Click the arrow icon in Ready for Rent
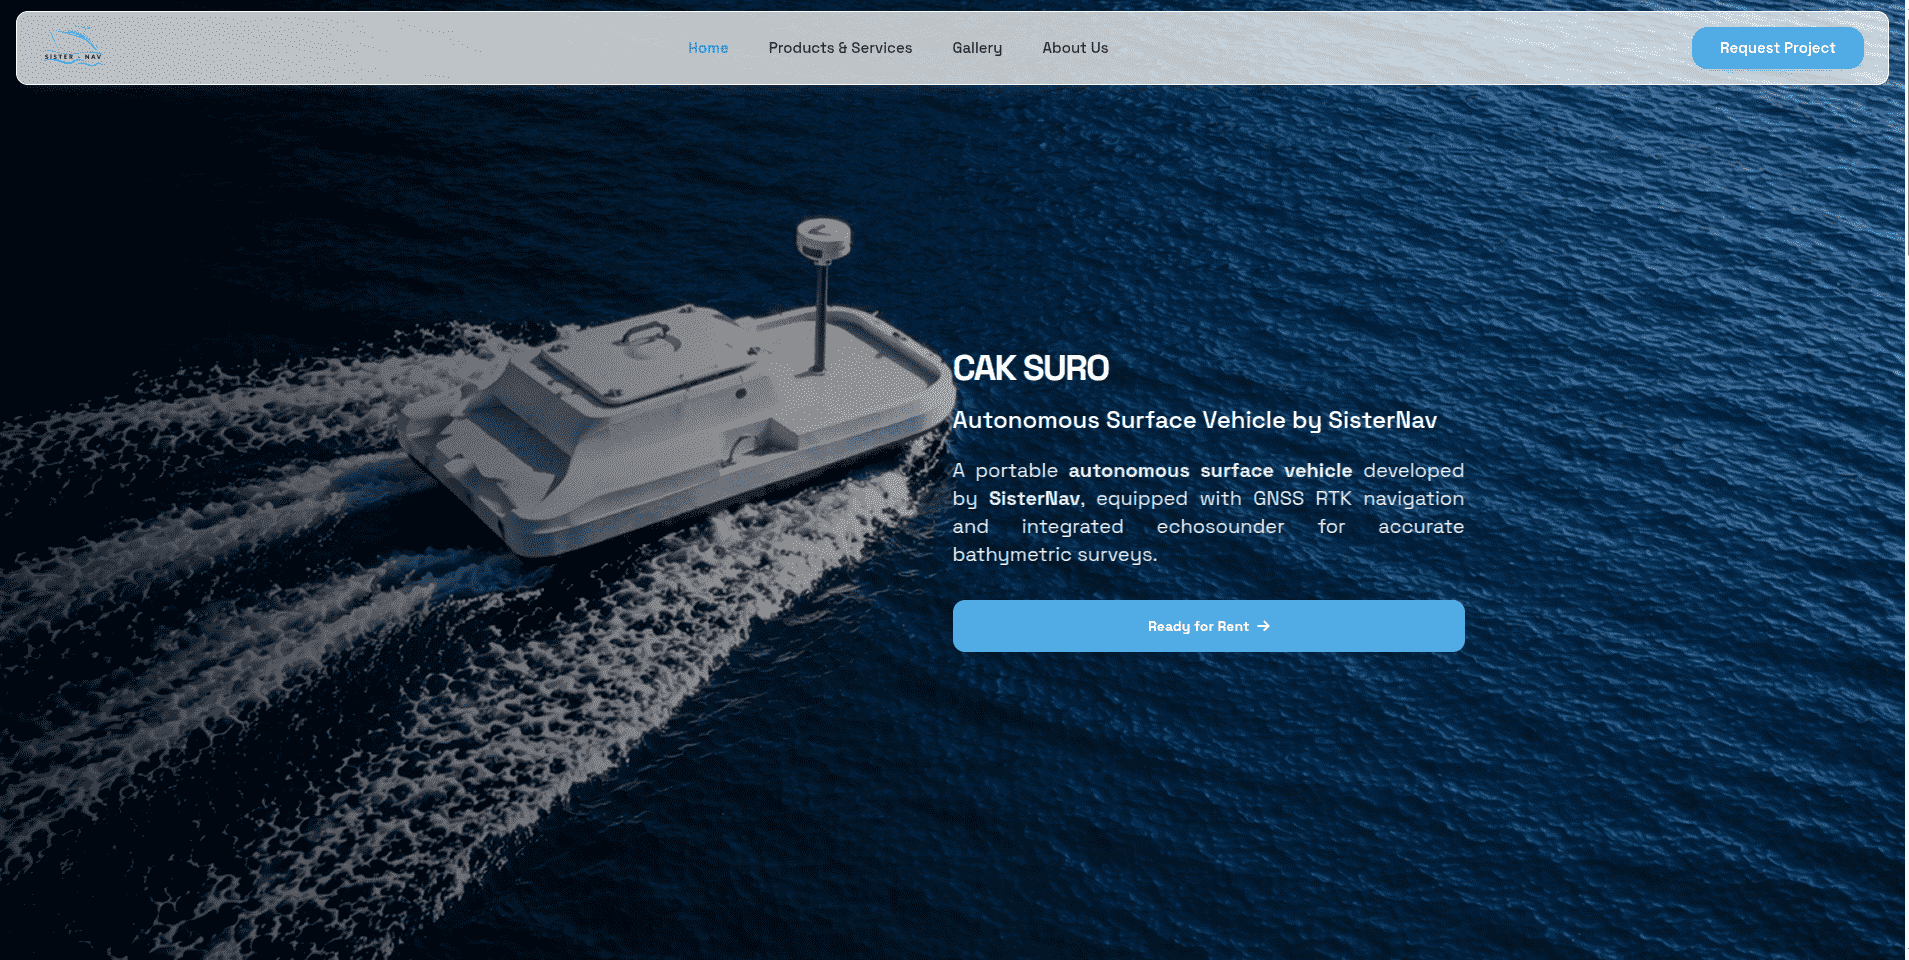The height and width of the screenshot is (960, 1909). [x=1264, y=626]
